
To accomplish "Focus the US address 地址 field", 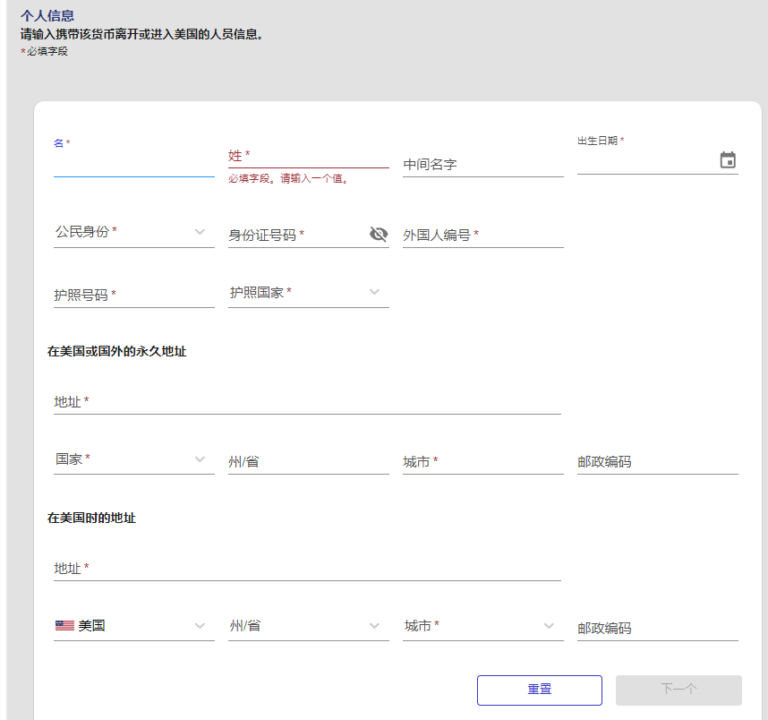I will (x=307, y=569).
